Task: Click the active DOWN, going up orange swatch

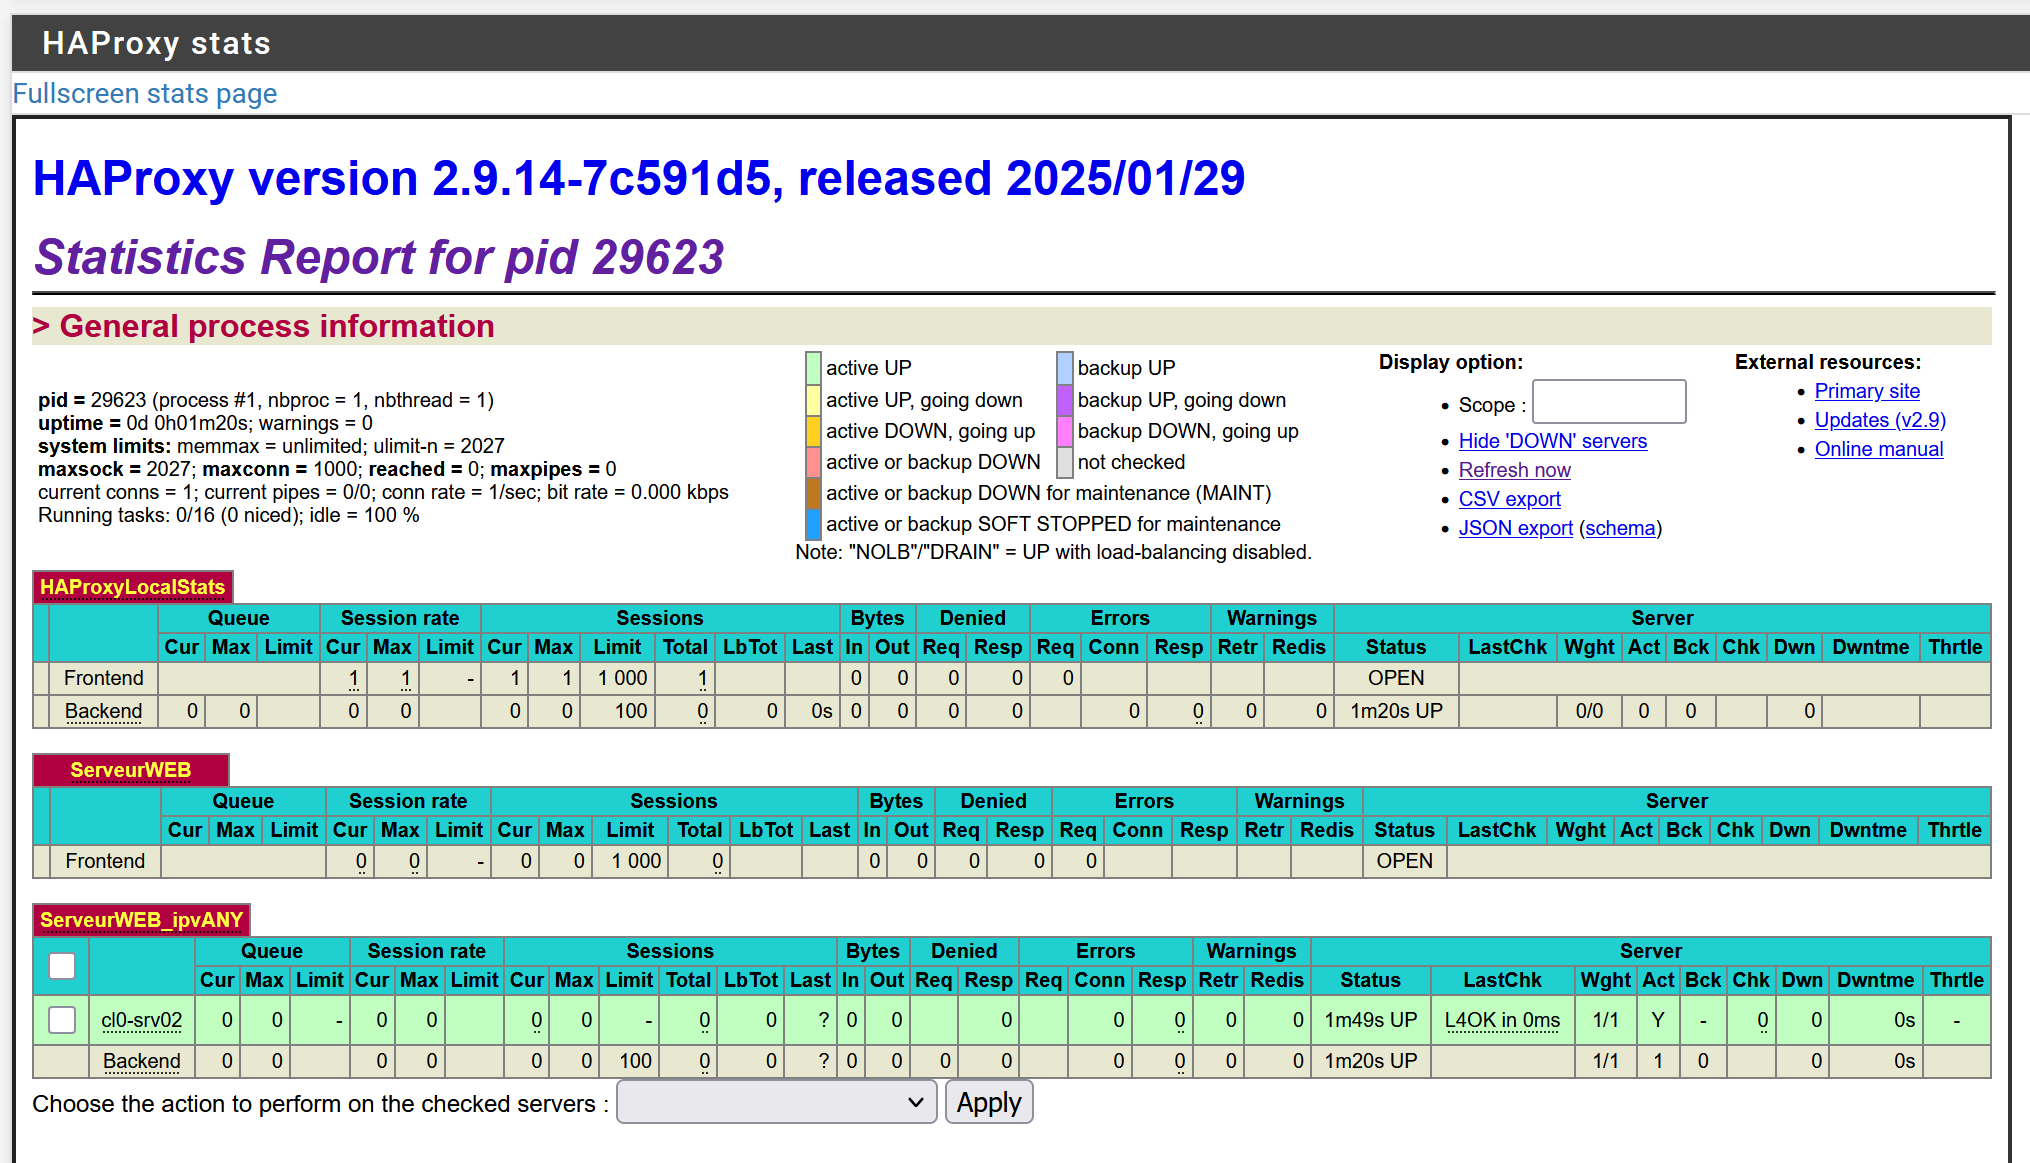Action: click(813, 431)
